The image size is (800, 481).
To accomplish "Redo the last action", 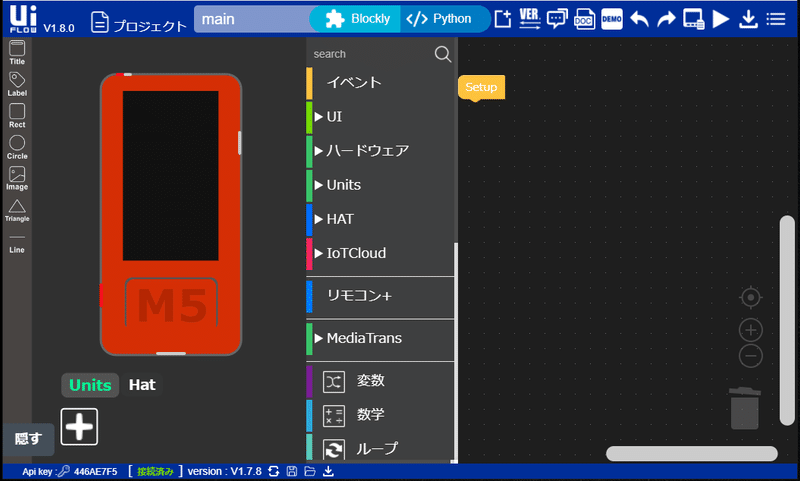I will [666, 19].
